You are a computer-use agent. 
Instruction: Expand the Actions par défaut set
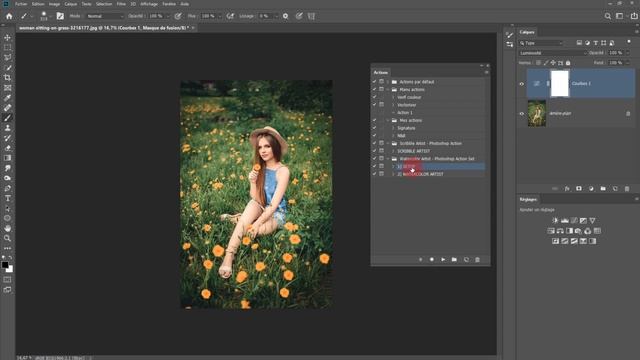(388, 82)
